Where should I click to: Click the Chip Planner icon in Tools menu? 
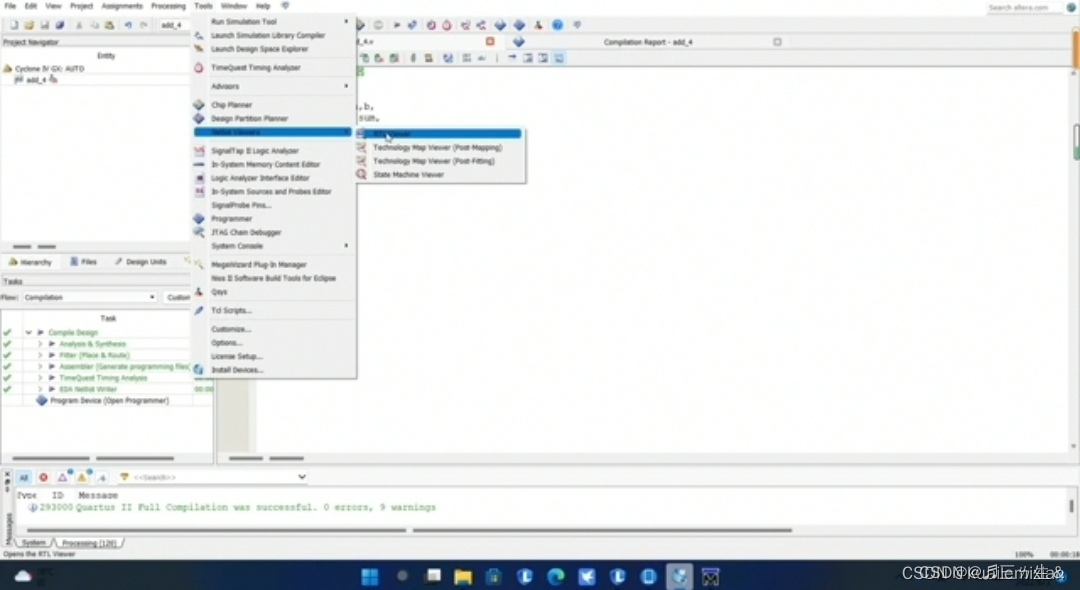198,105
